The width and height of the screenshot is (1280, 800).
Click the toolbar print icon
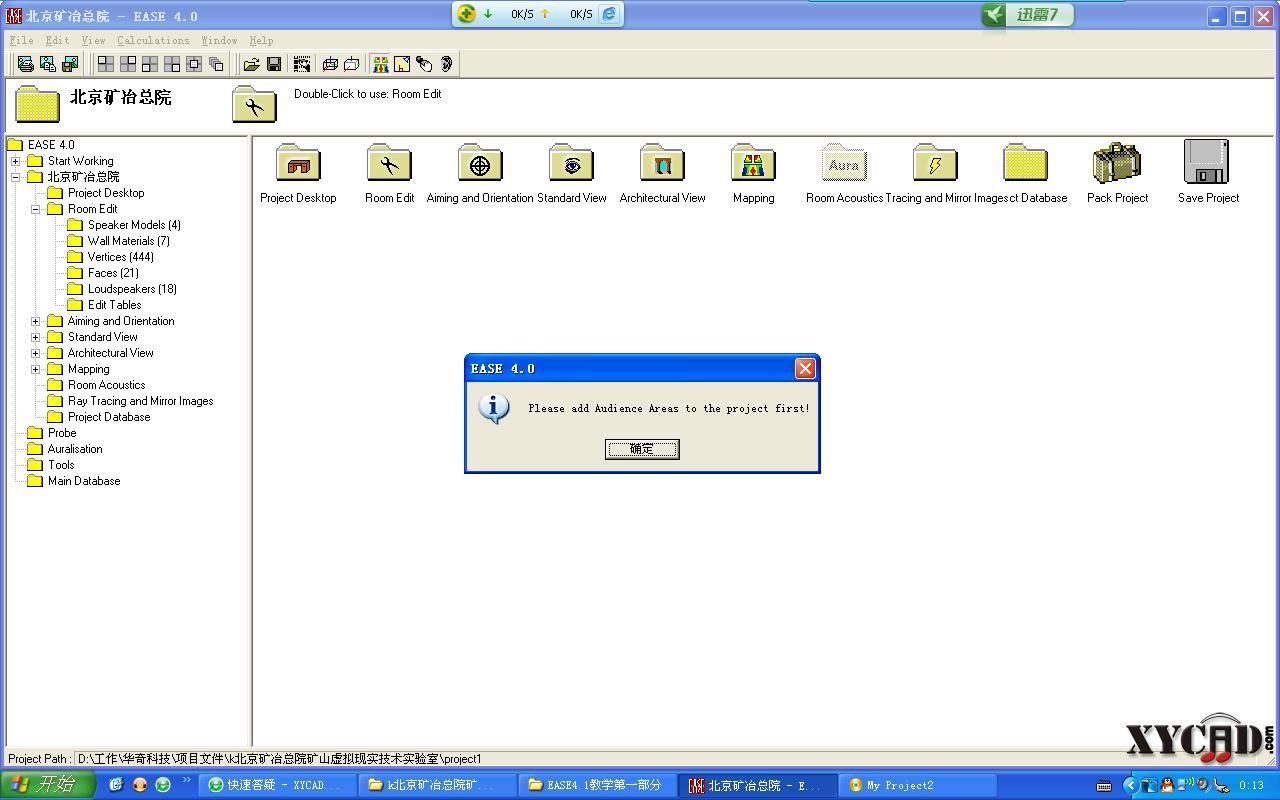(26, 64)
